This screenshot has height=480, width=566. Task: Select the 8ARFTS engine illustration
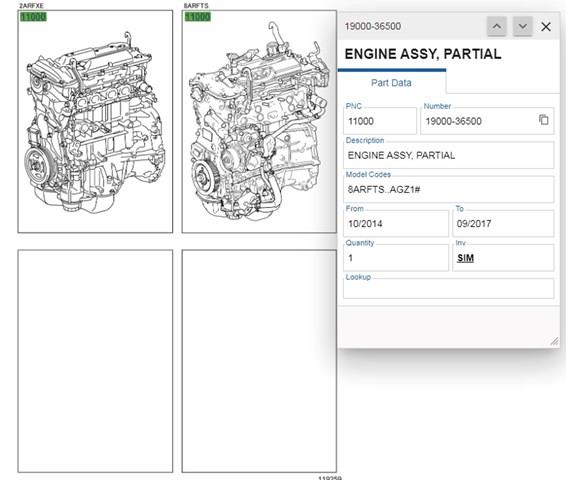259,122
